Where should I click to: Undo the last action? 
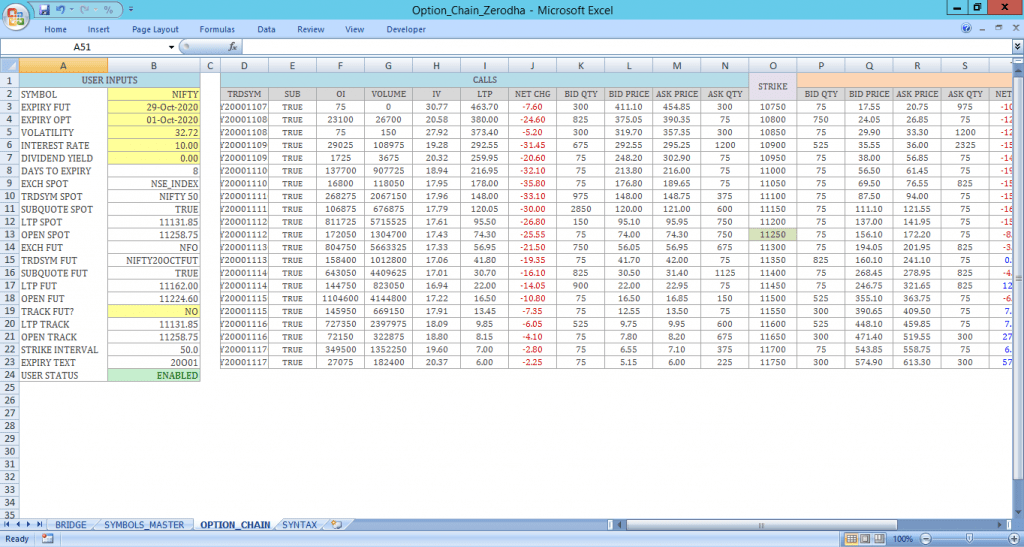coord(61,10)
